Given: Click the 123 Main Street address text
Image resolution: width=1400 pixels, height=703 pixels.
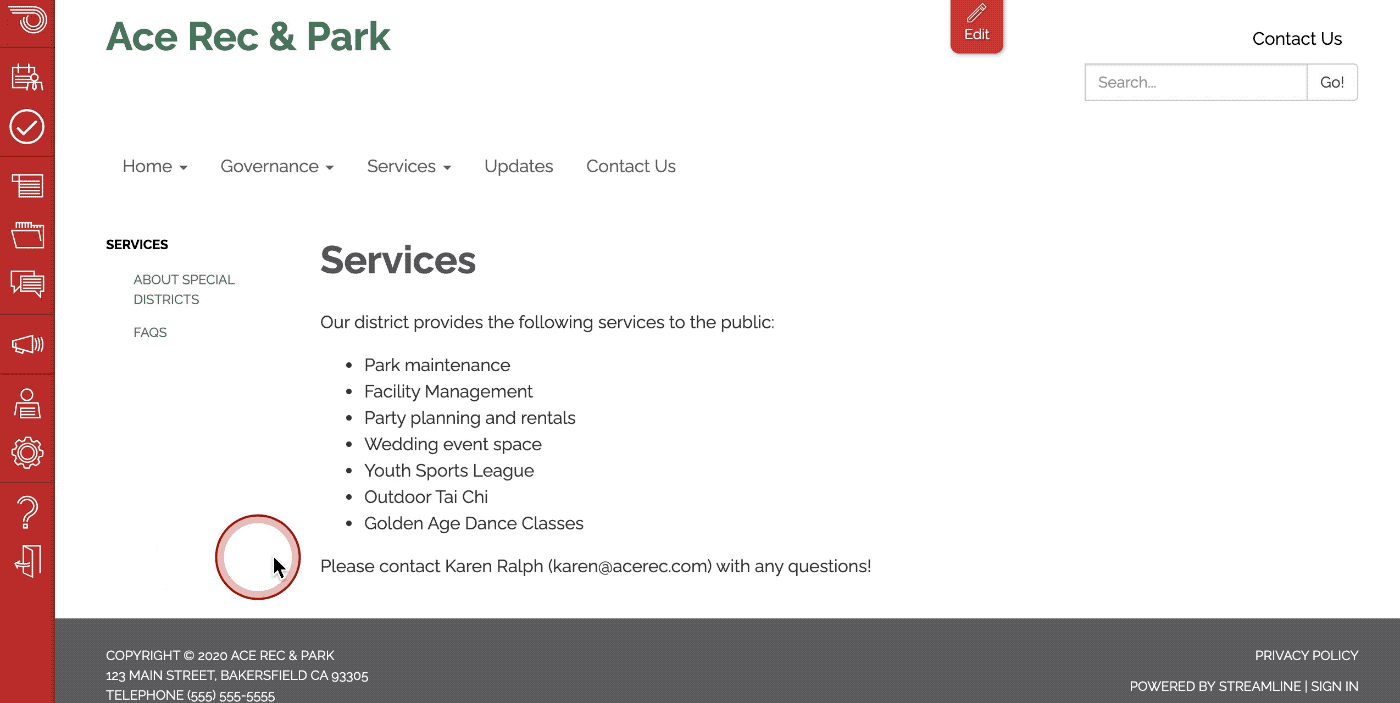Looking at the screenshot, I should point(237,675).
